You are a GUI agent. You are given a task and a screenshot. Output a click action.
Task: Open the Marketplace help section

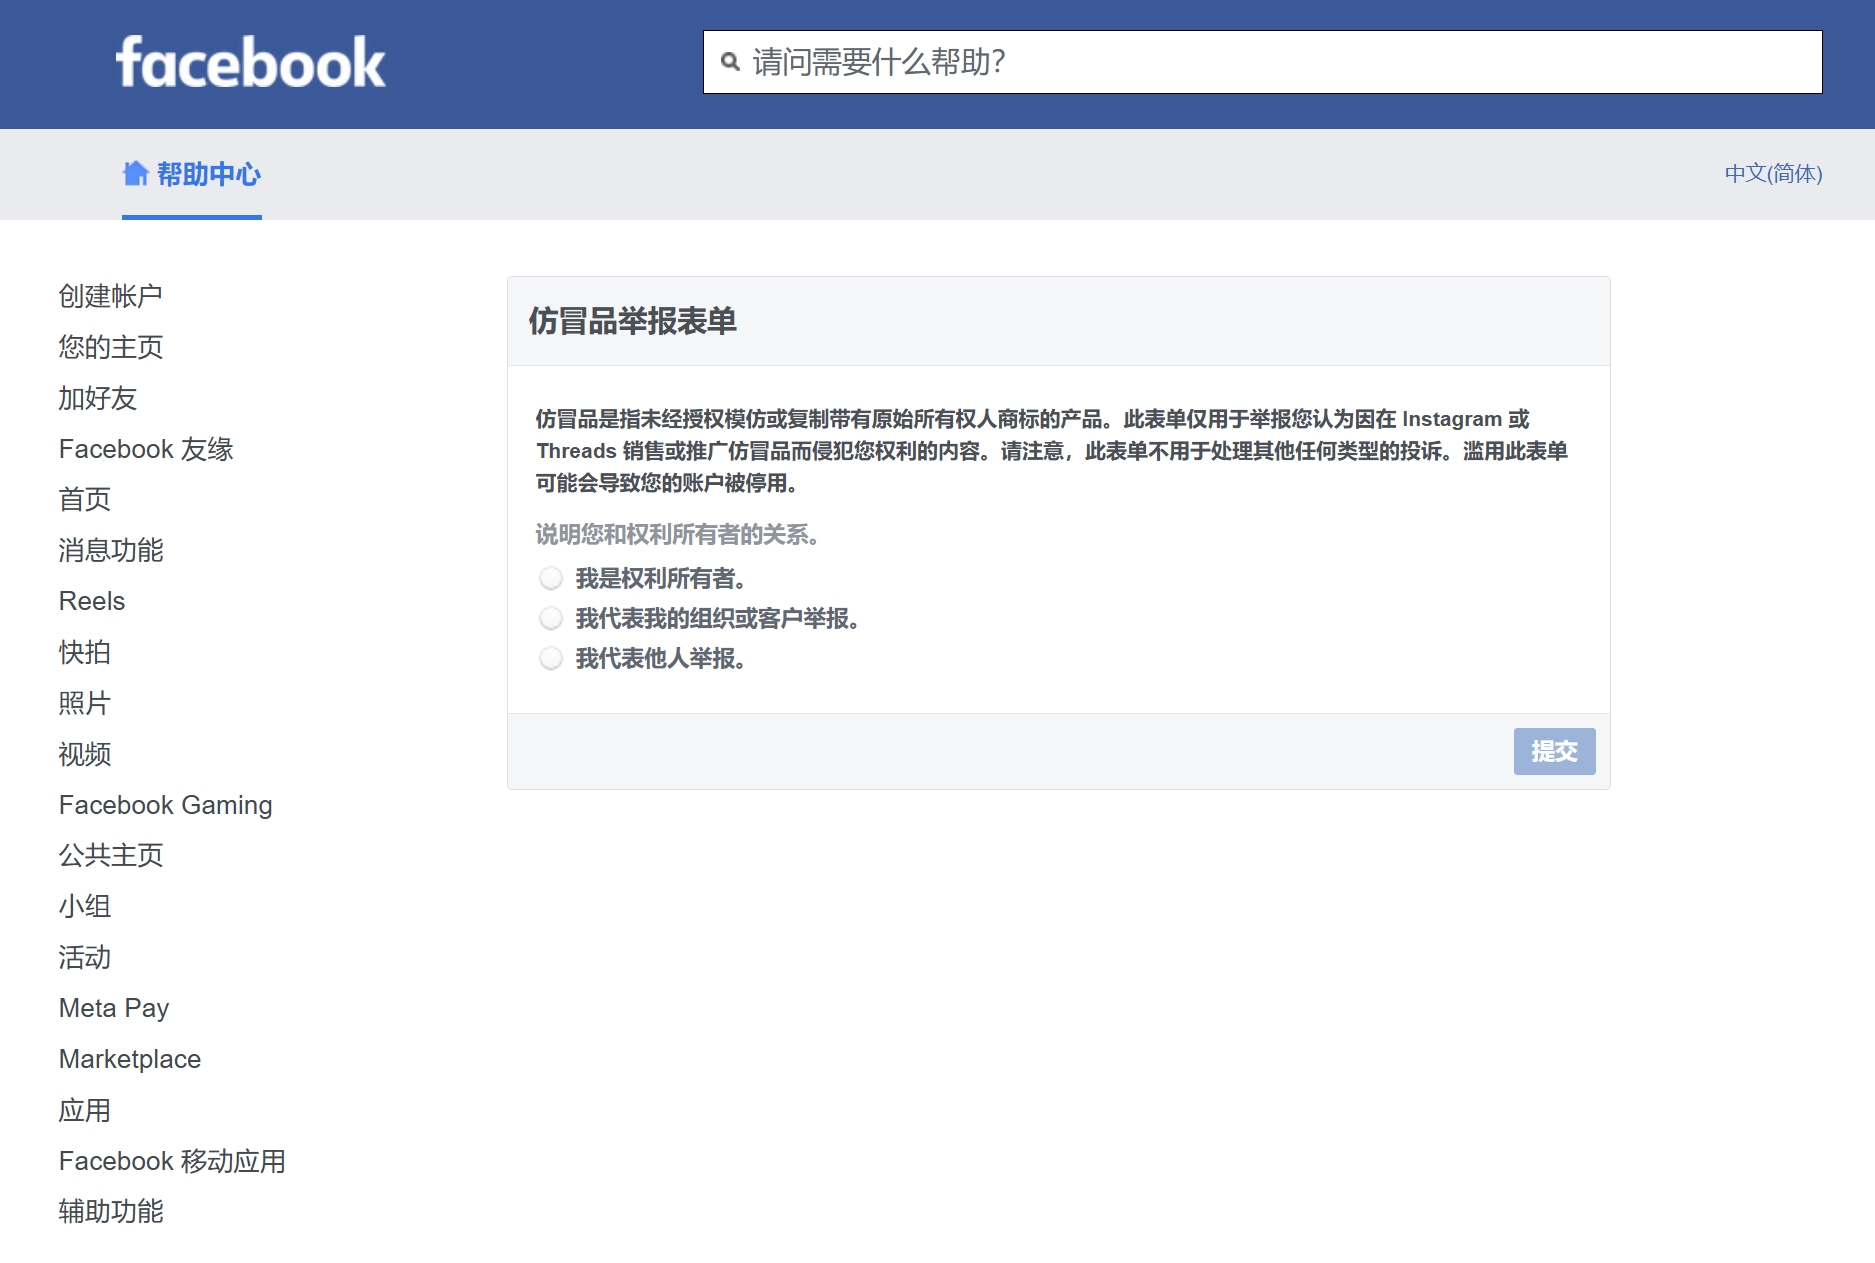(130, 1059)
